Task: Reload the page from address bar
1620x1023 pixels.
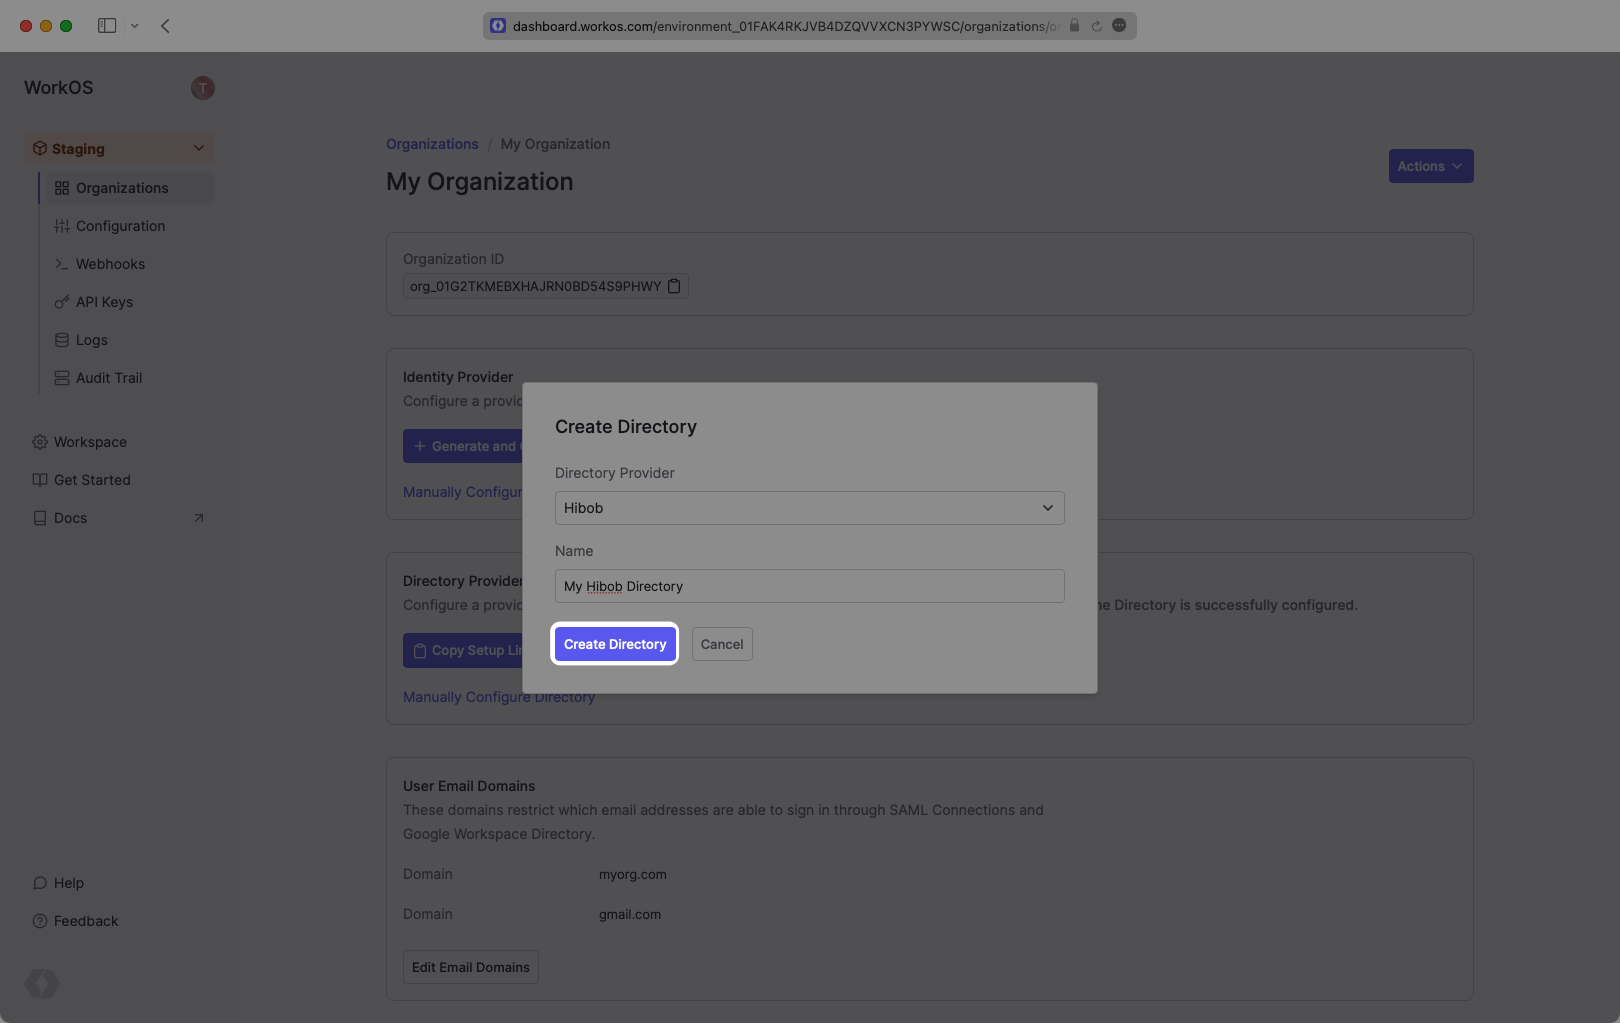Action: [1096, 26]
